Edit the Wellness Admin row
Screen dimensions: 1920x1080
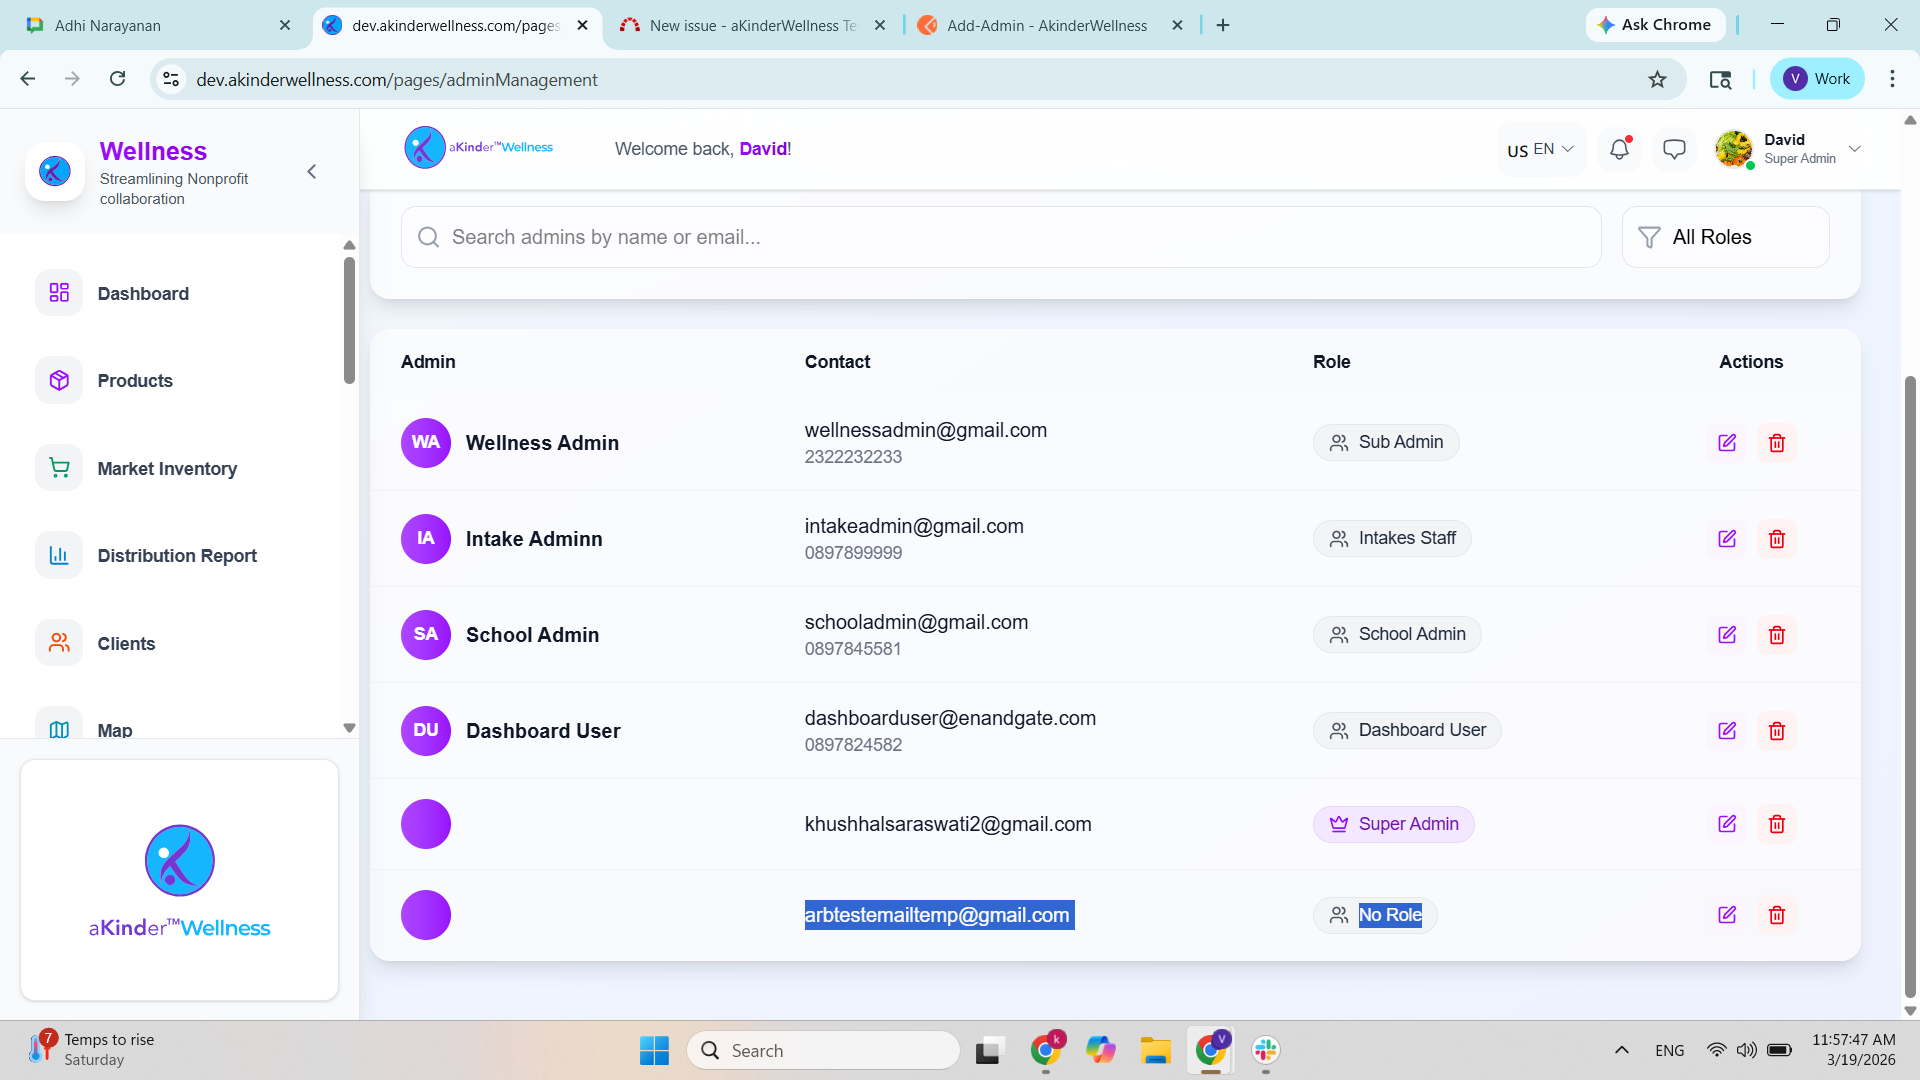pyautogui.click(x=1727, y=443)
